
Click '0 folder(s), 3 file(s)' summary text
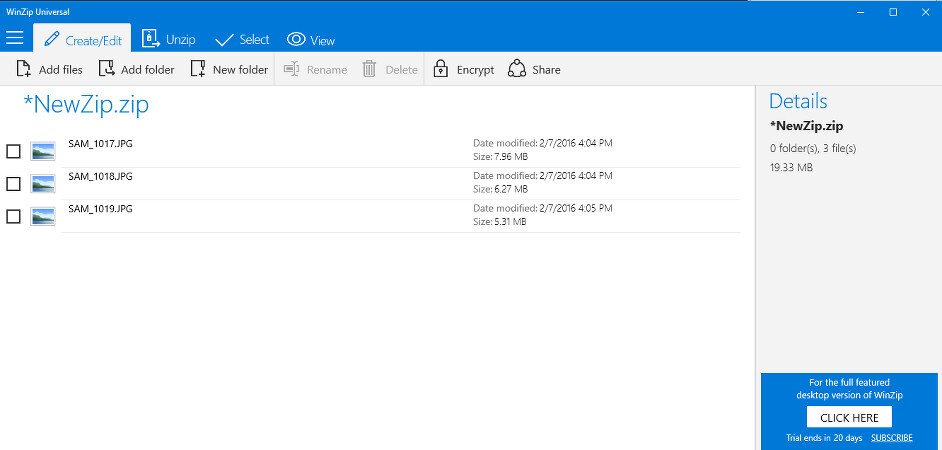813,148
